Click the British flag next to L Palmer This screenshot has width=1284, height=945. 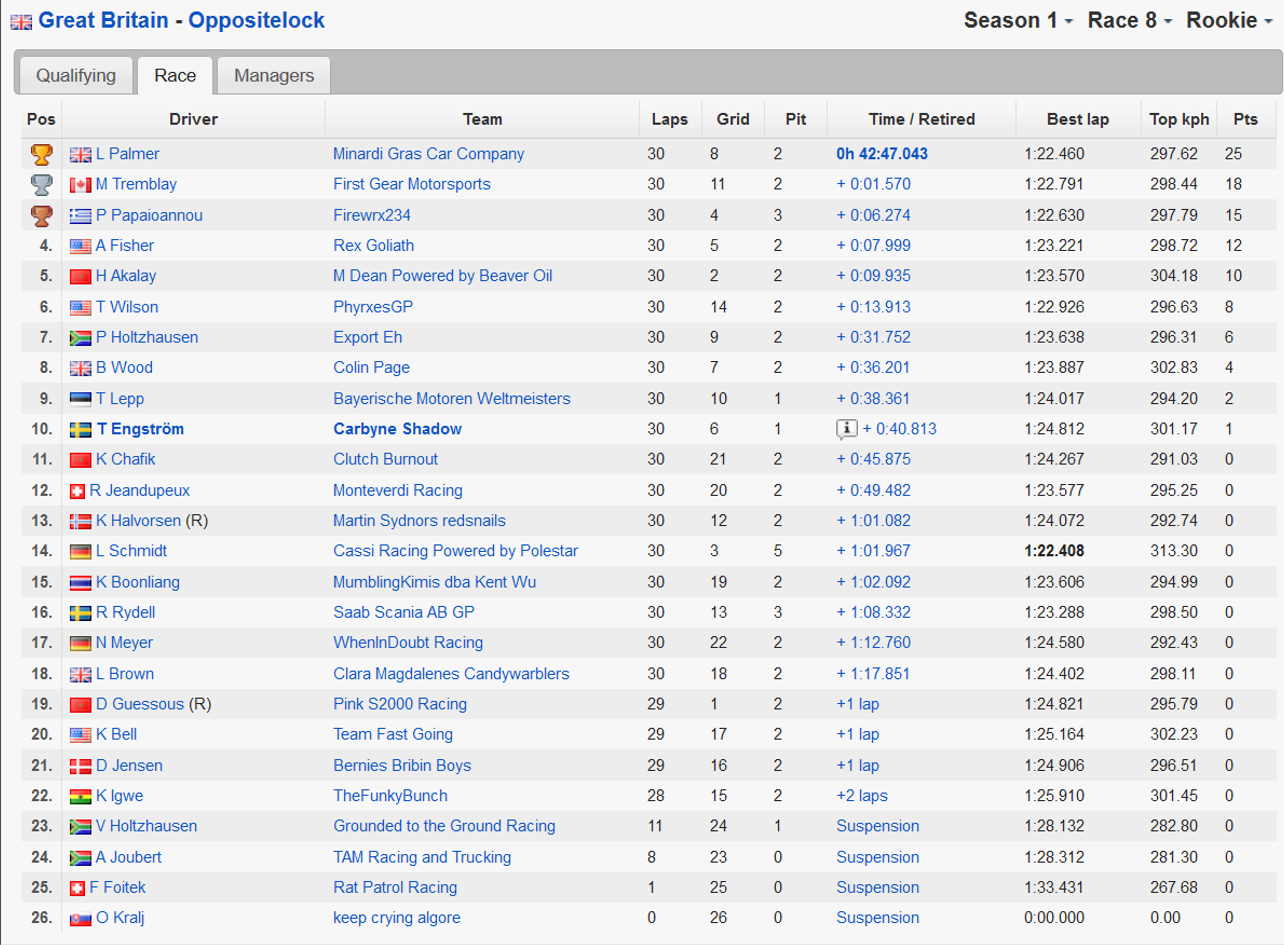click(80, 155)
